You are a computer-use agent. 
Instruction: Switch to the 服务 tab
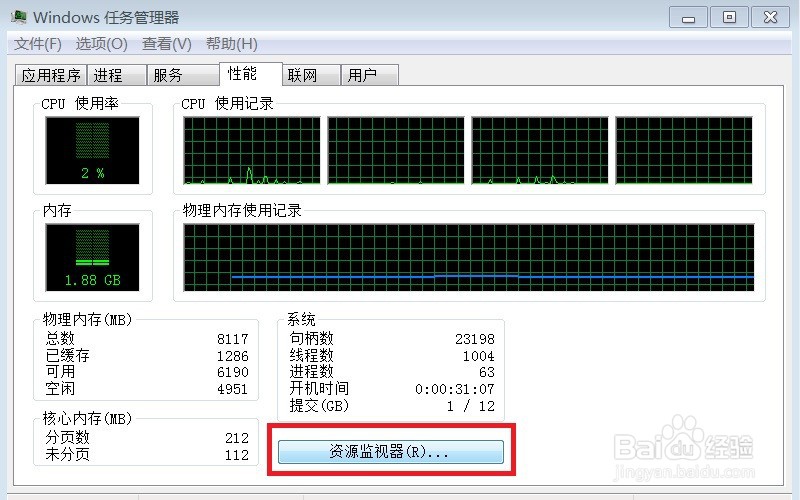pyautogui.click(x=183, y=75)
